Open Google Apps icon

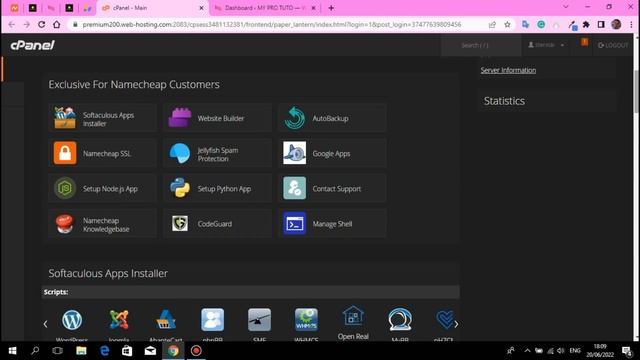point(294,153)
